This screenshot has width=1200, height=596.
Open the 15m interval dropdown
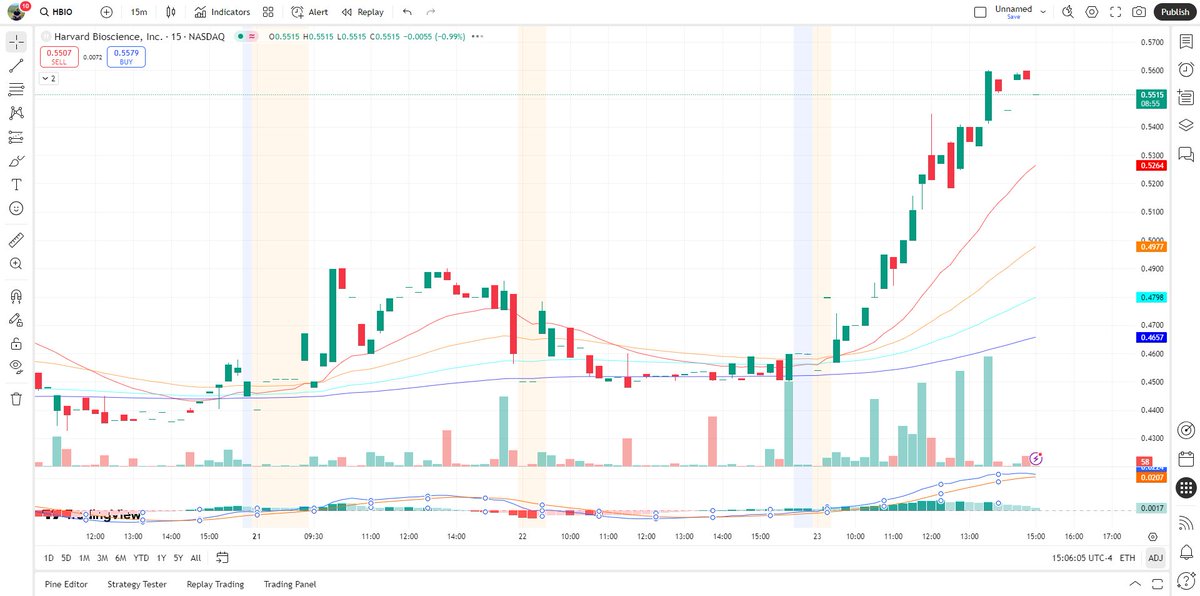139,12
